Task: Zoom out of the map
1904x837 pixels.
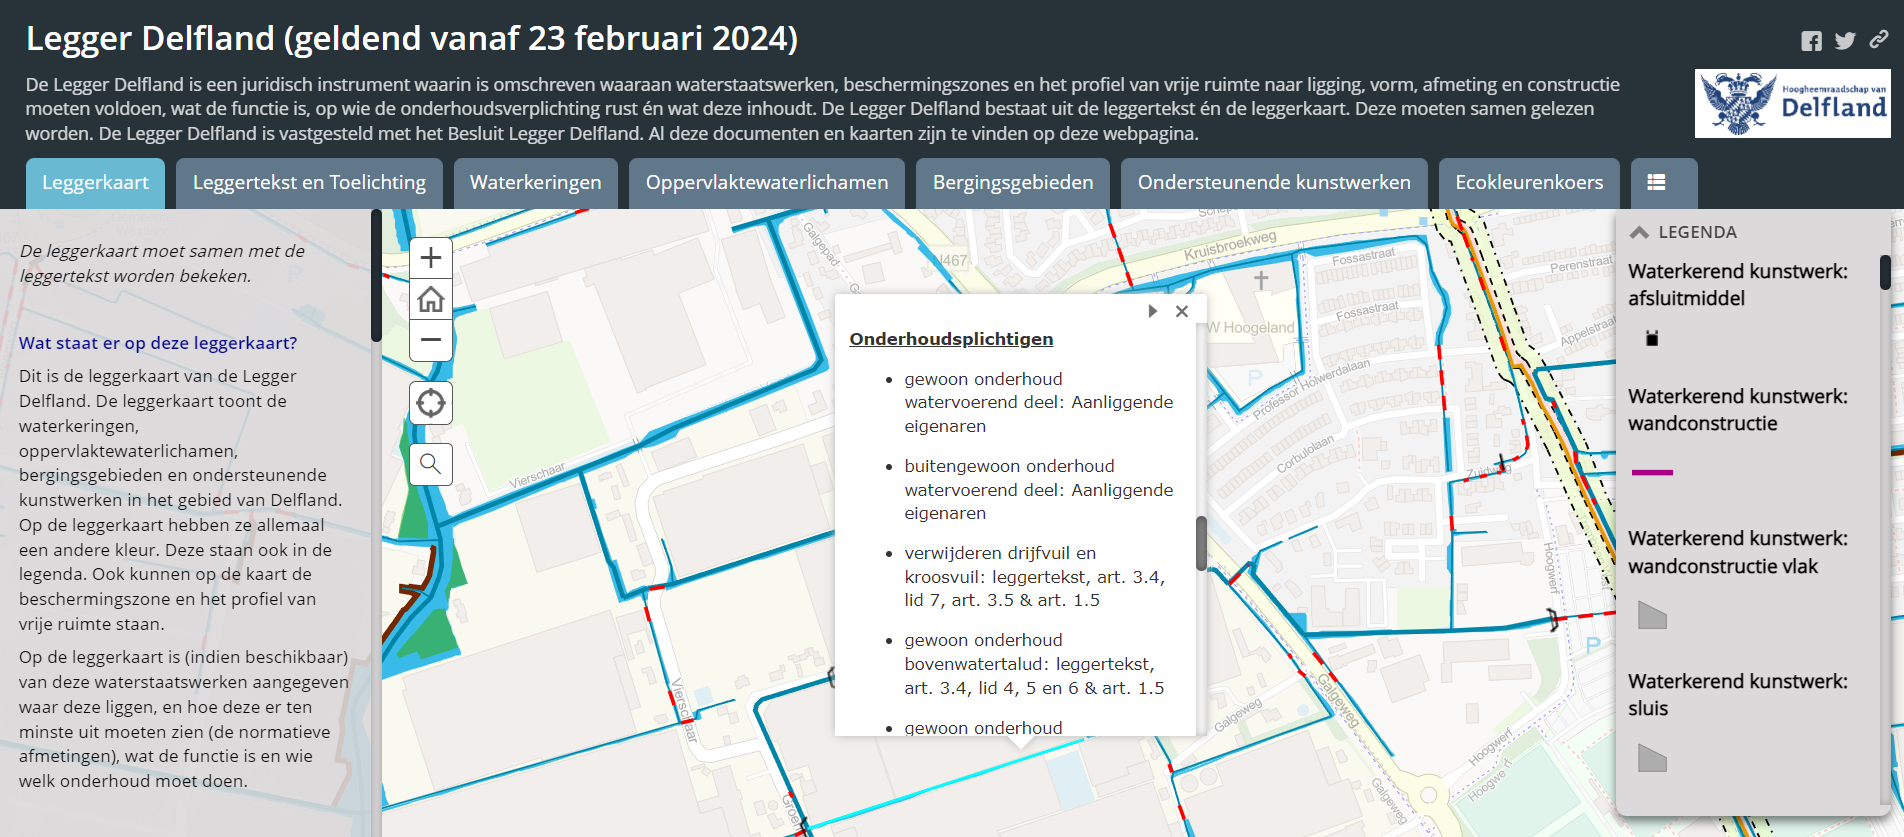Action: click(x=431, y=340)
